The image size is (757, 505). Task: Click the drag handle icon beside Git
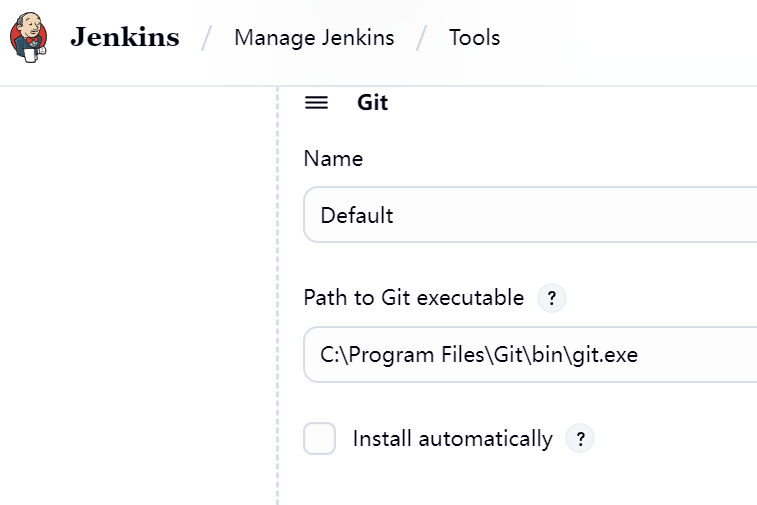[x=316, y=103]
